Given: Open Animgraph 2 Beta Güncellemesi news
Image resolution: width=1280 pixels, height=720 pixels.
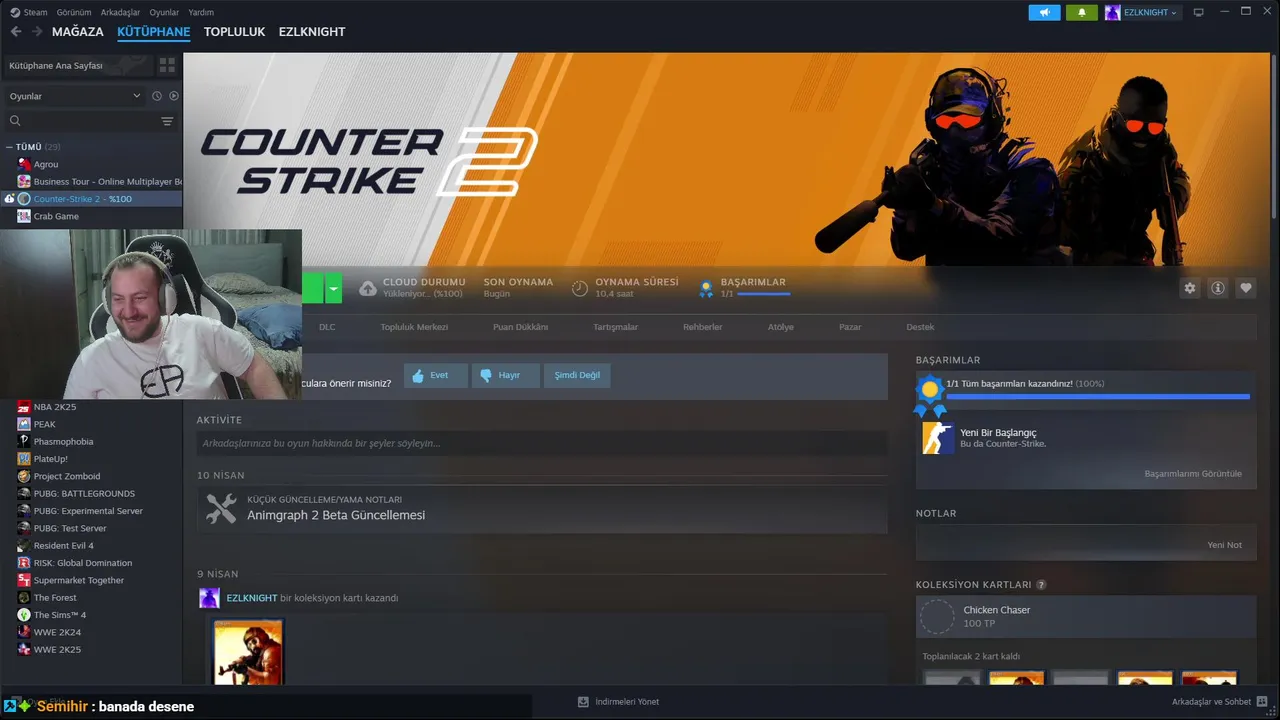Looking at the screenshot, I should pos(336,515).
